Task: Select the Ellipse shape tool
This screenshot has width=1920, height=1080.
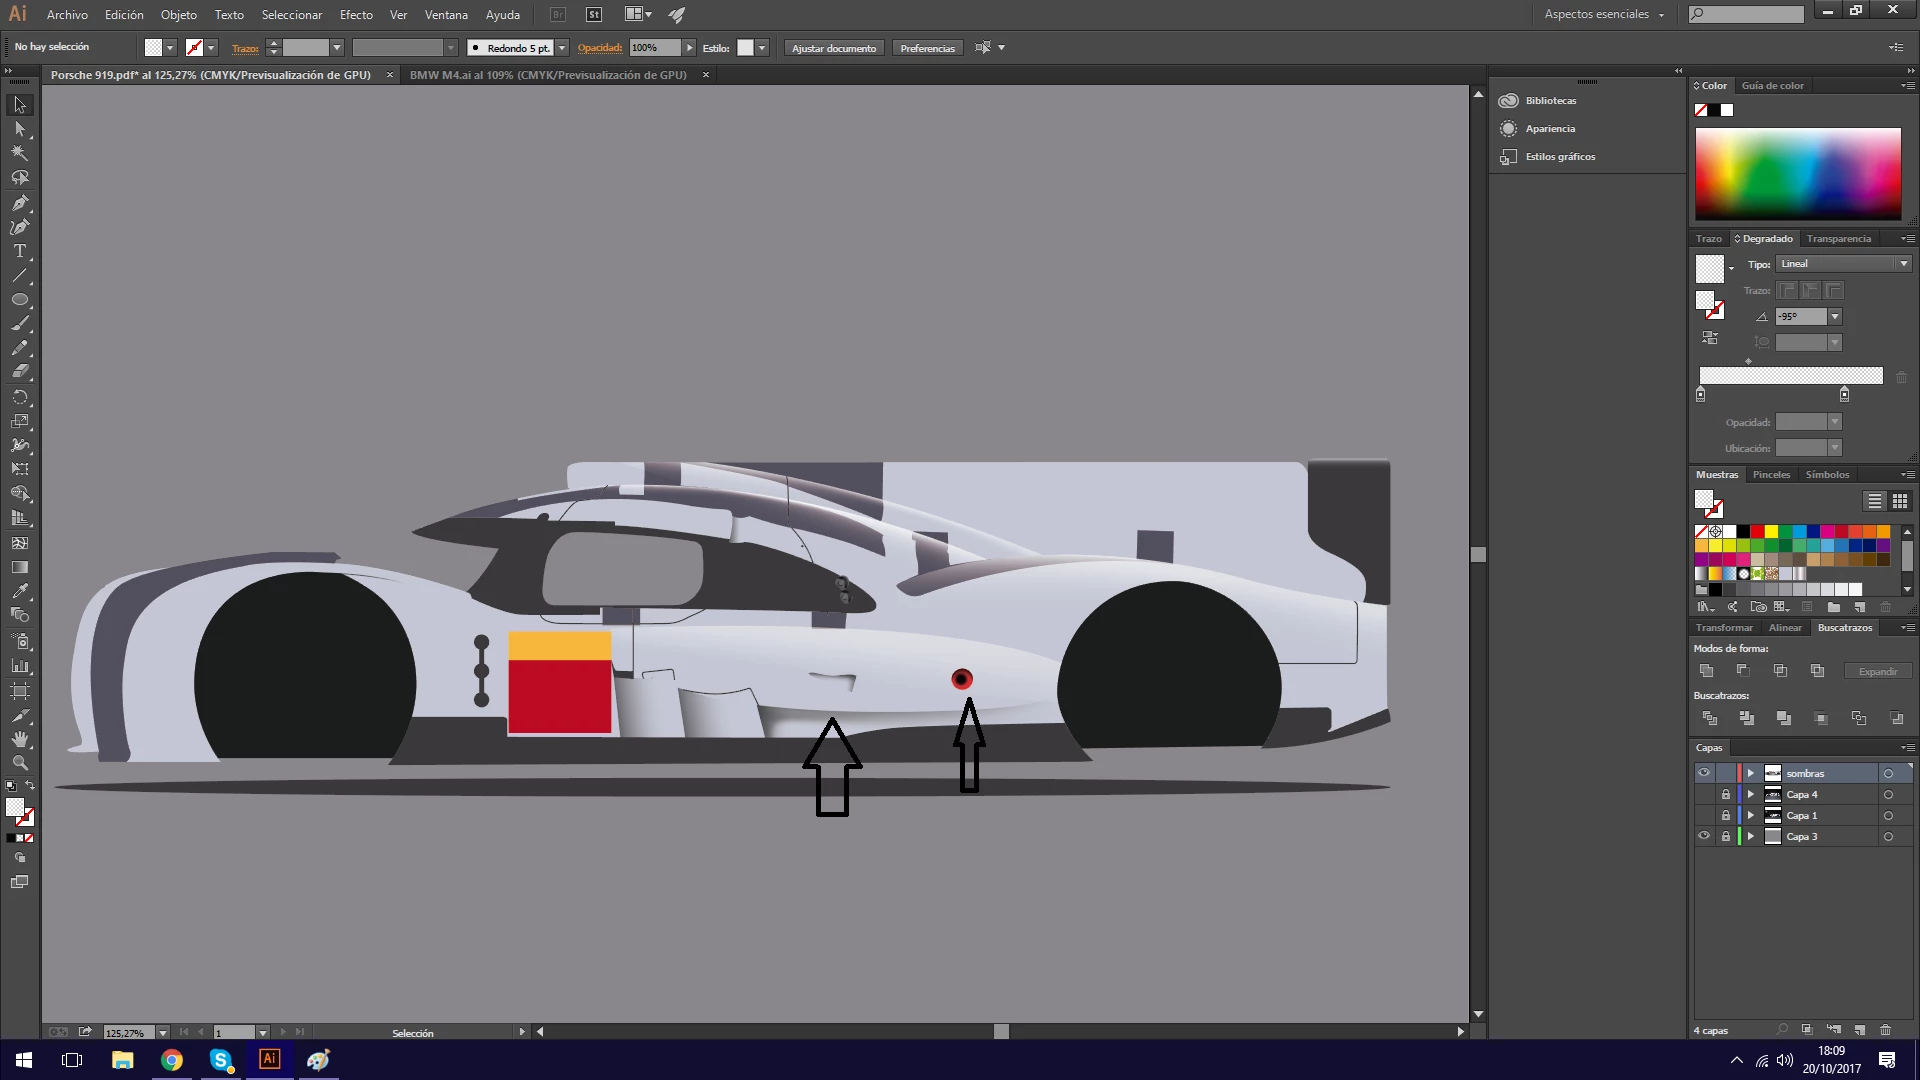Action: pos(19,300)
